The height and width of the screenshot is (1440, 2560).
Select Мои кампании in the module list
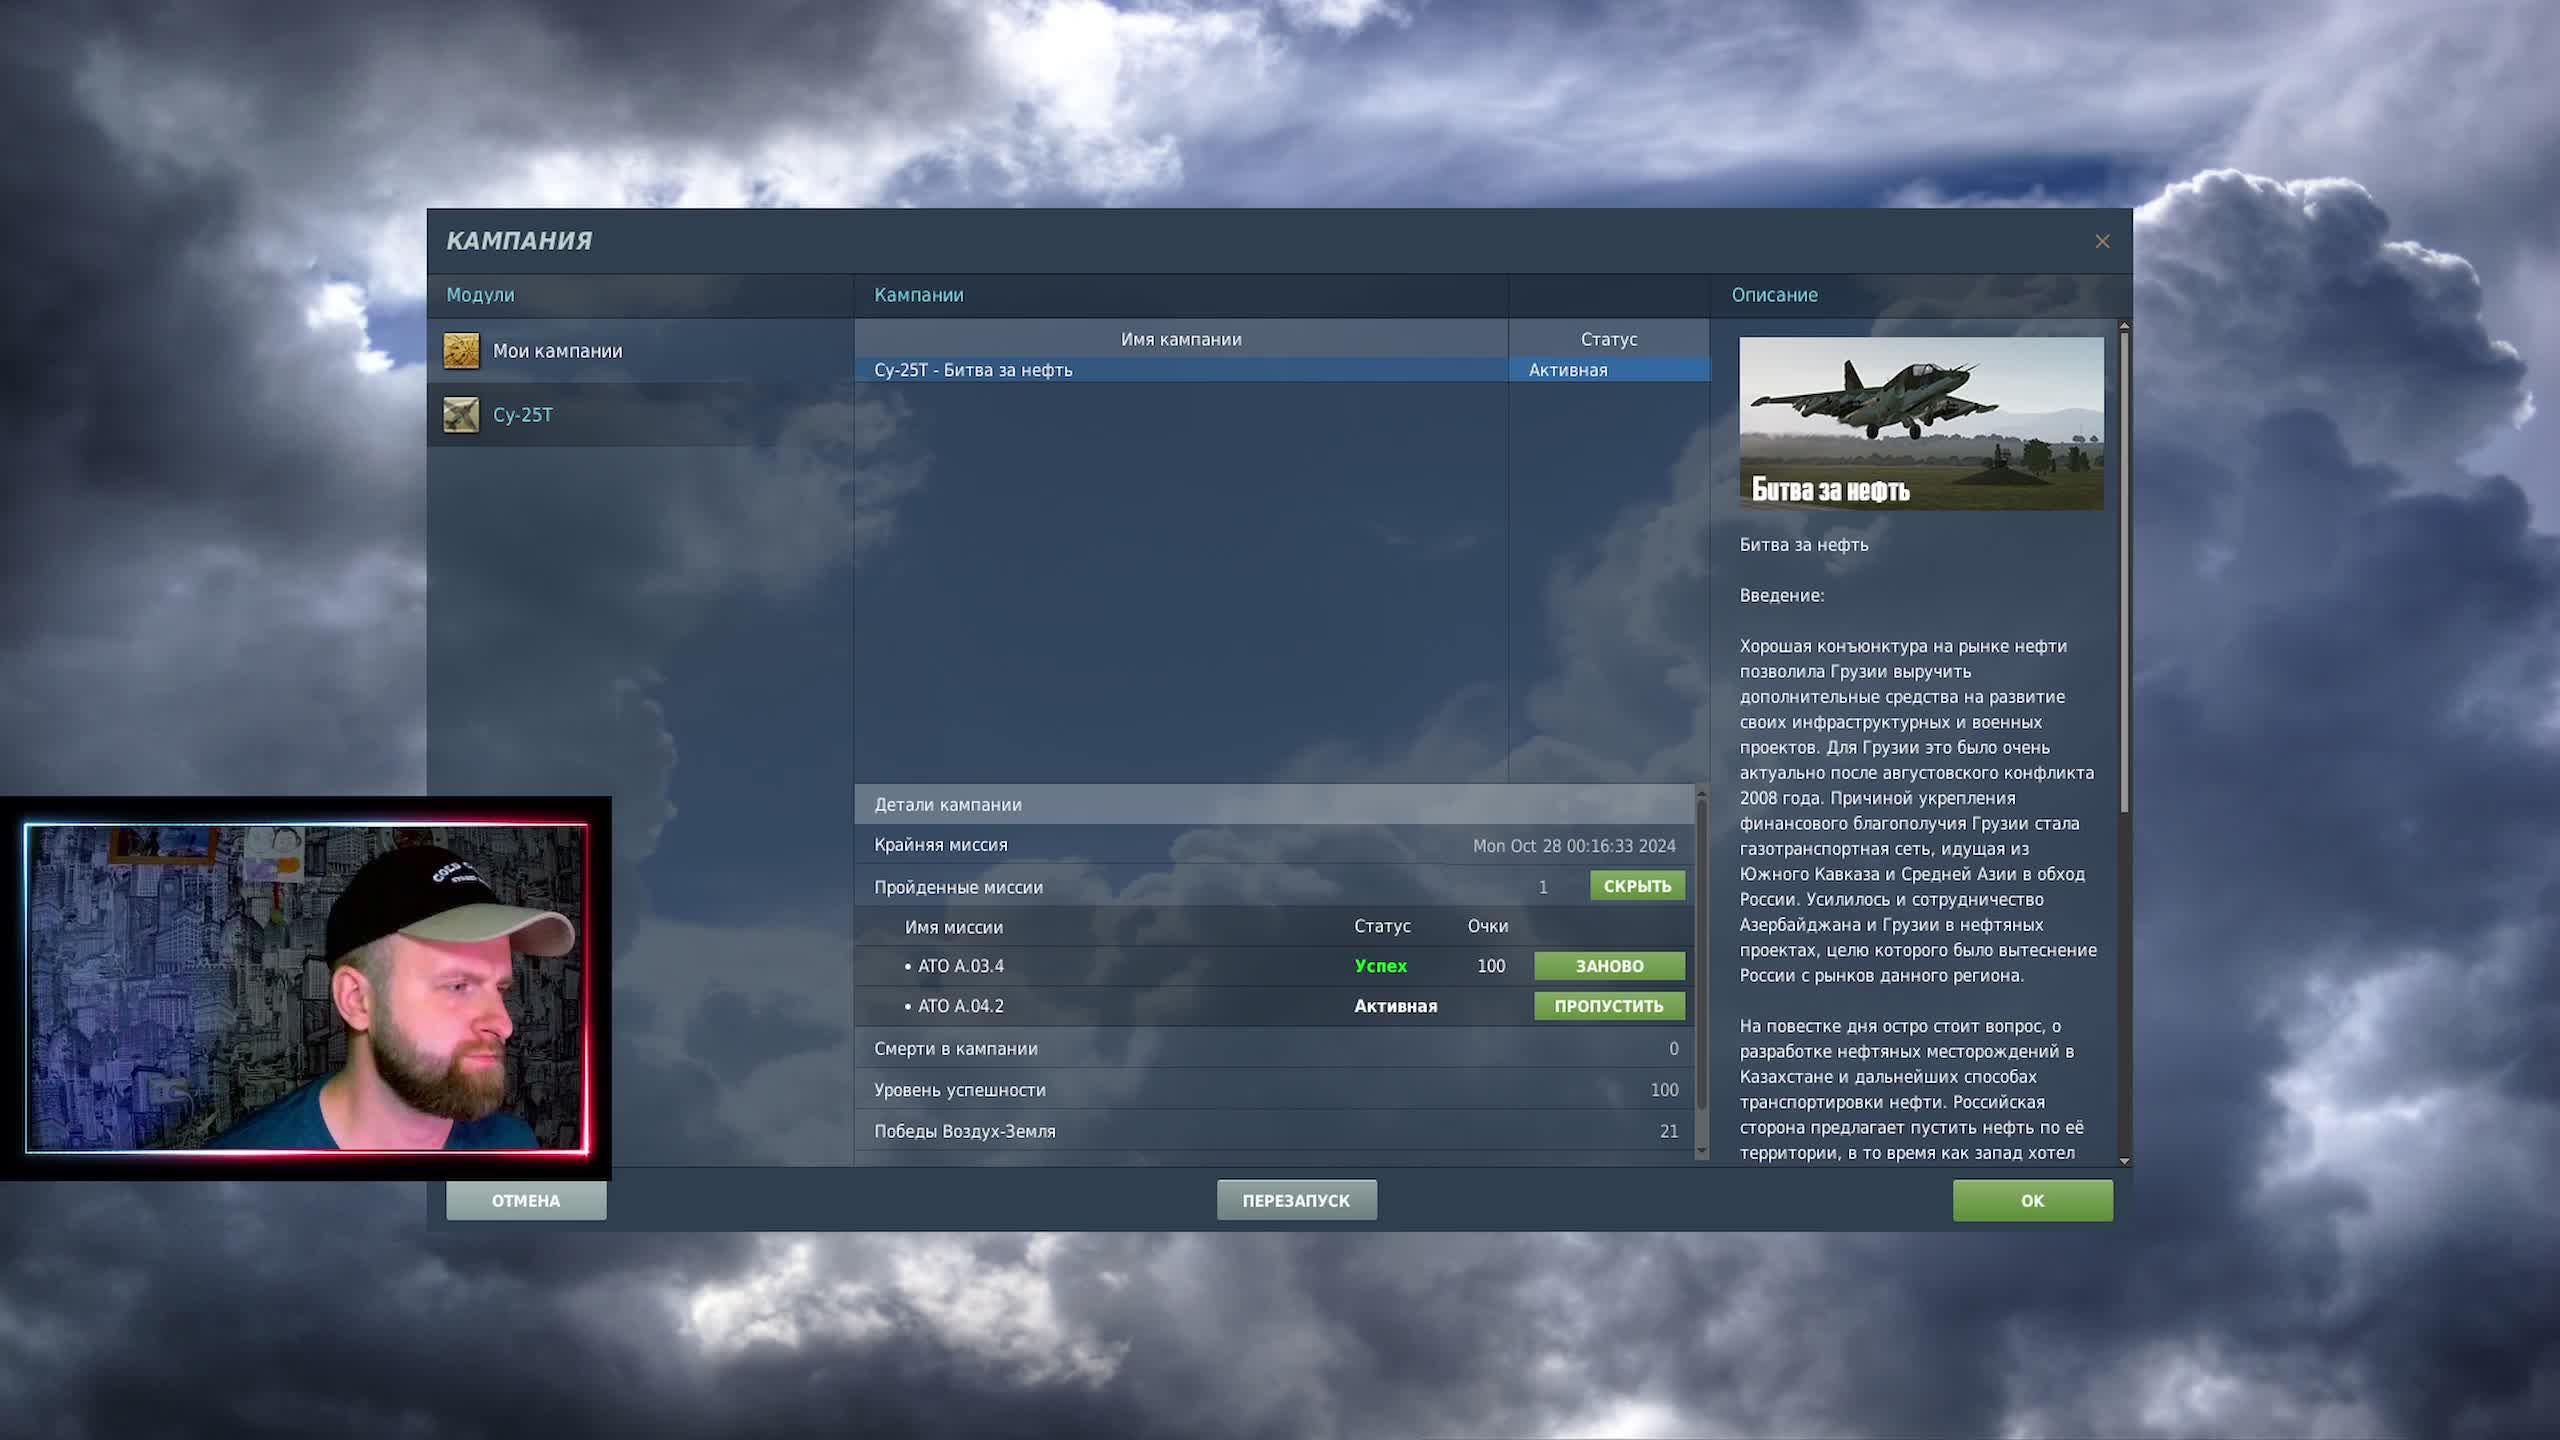(x=558, y=351)
